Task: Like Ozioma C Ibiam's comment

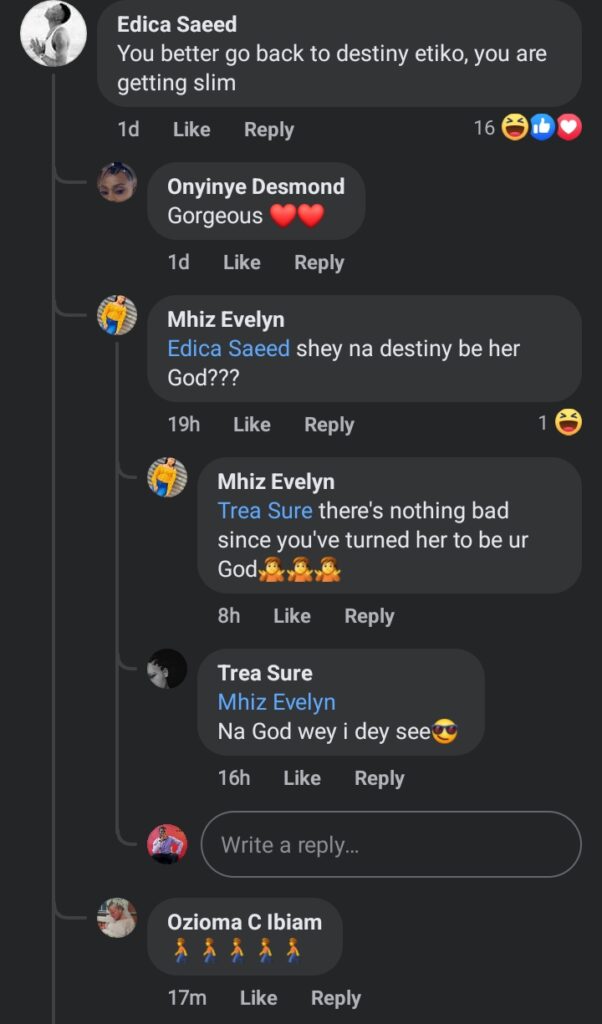Action: click(x=258, y=998)
